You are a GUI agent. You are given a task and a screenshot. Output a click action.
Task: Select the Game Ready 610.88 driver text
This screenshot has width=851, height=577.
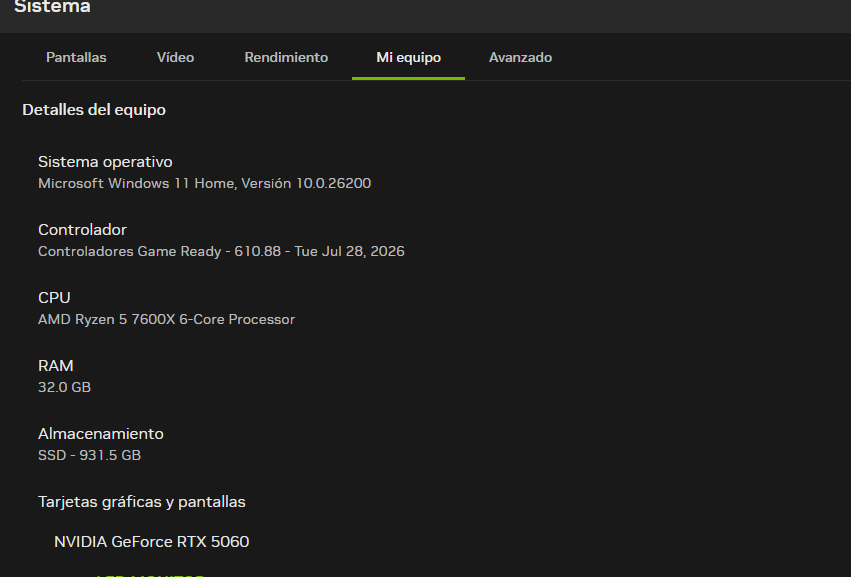221,251
